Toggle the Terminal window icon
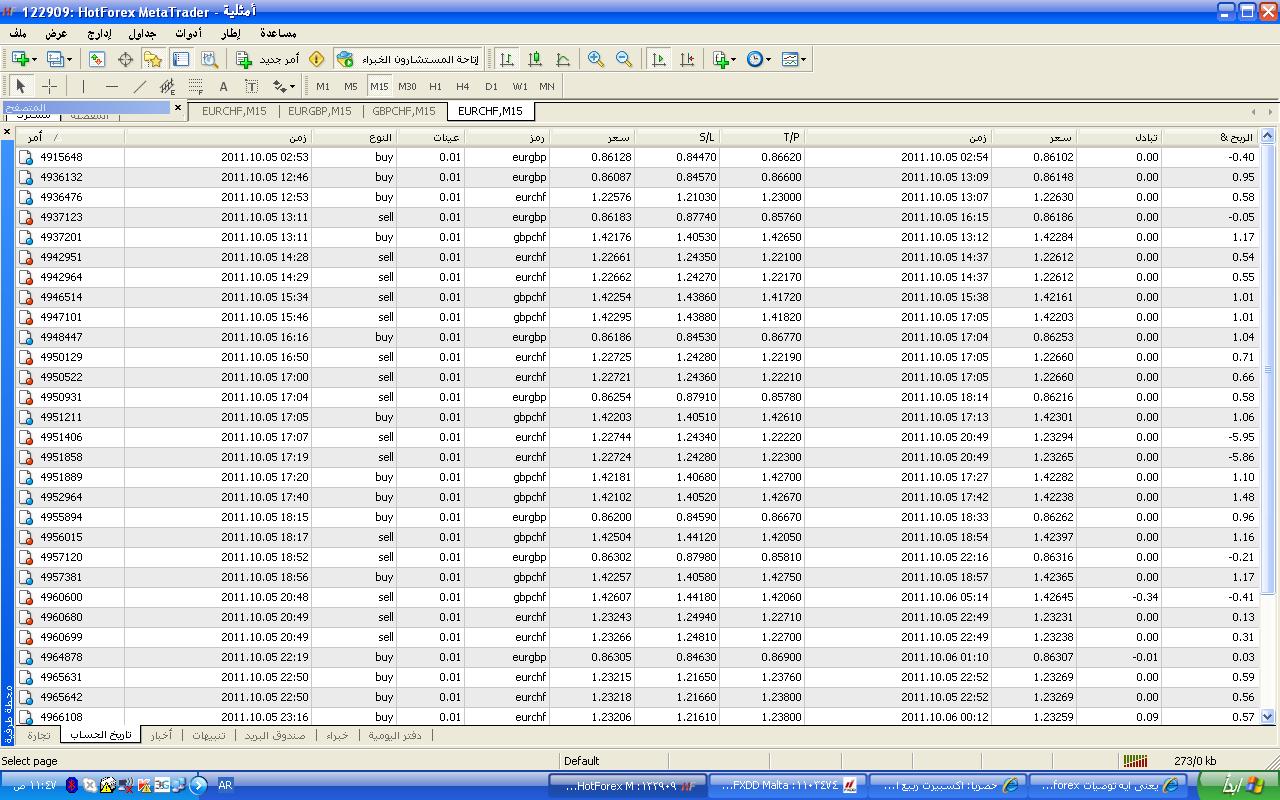This screenshot has height=800, width=1280. [181, 60]
